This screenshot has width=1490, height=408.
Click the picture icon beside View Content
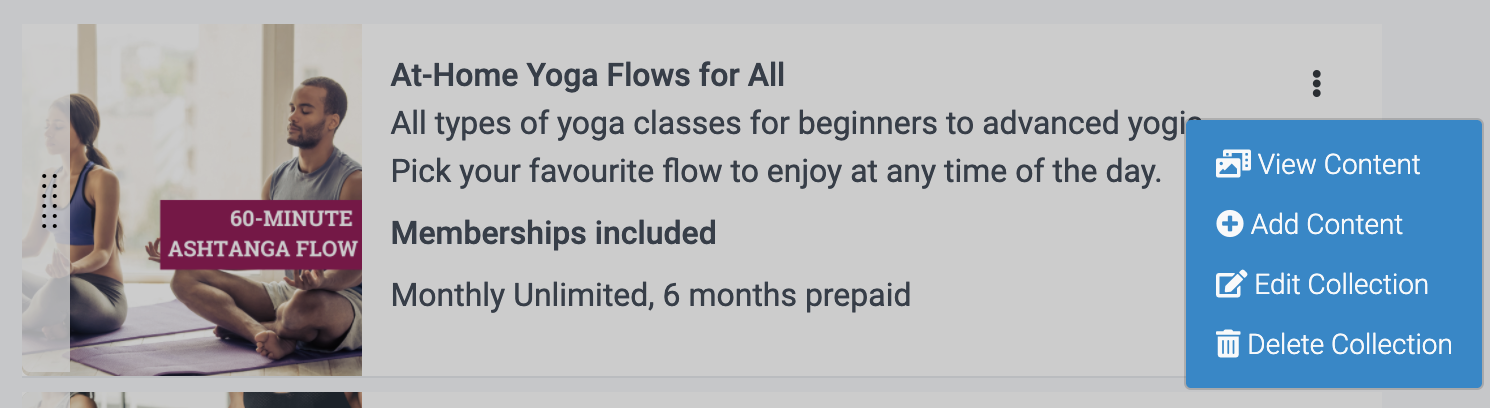click(1233, 164)
